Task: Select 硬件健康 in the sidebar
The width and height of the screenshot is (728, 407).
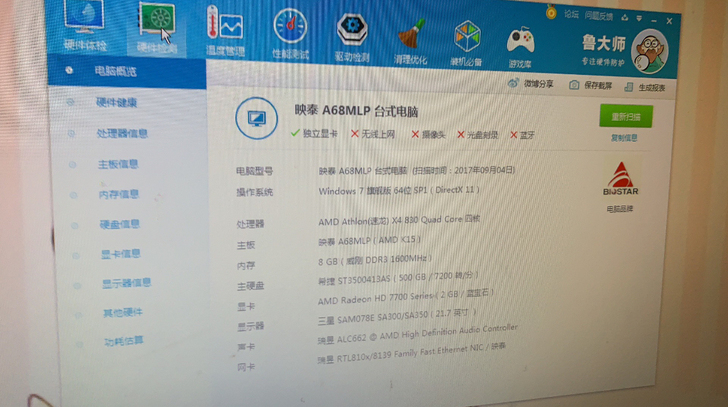Action: (116, 102)
